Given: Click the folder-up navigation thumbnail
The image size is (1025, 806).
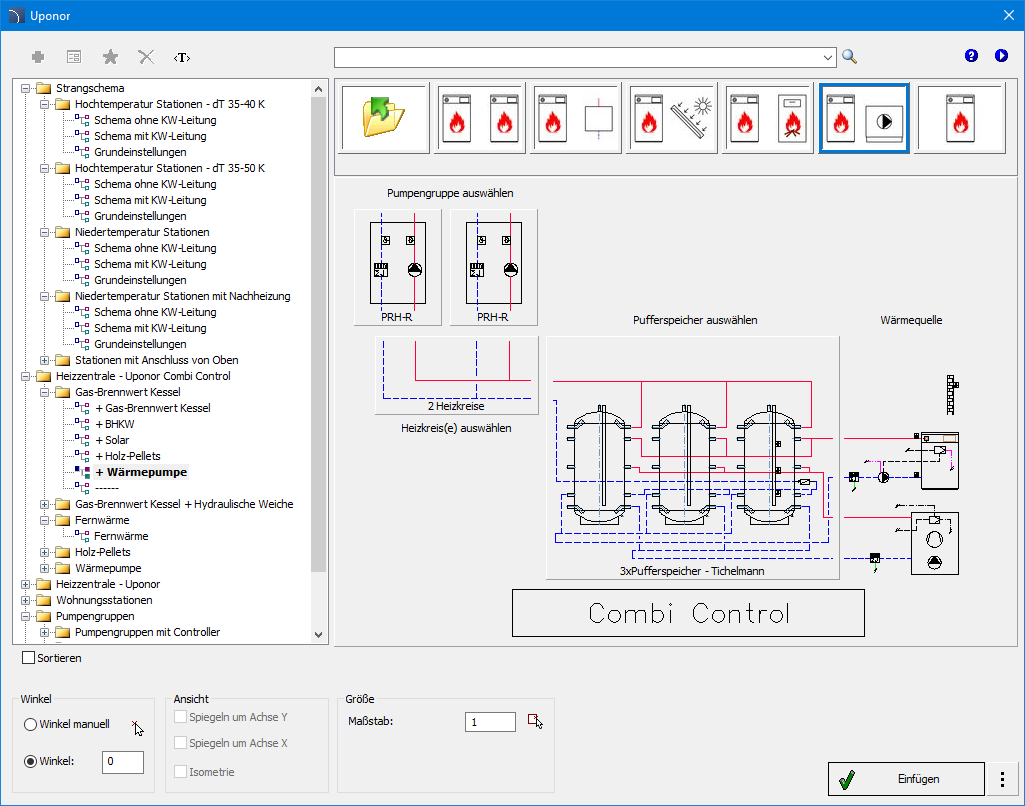Looking at the screenshot, I should [384, 118].
